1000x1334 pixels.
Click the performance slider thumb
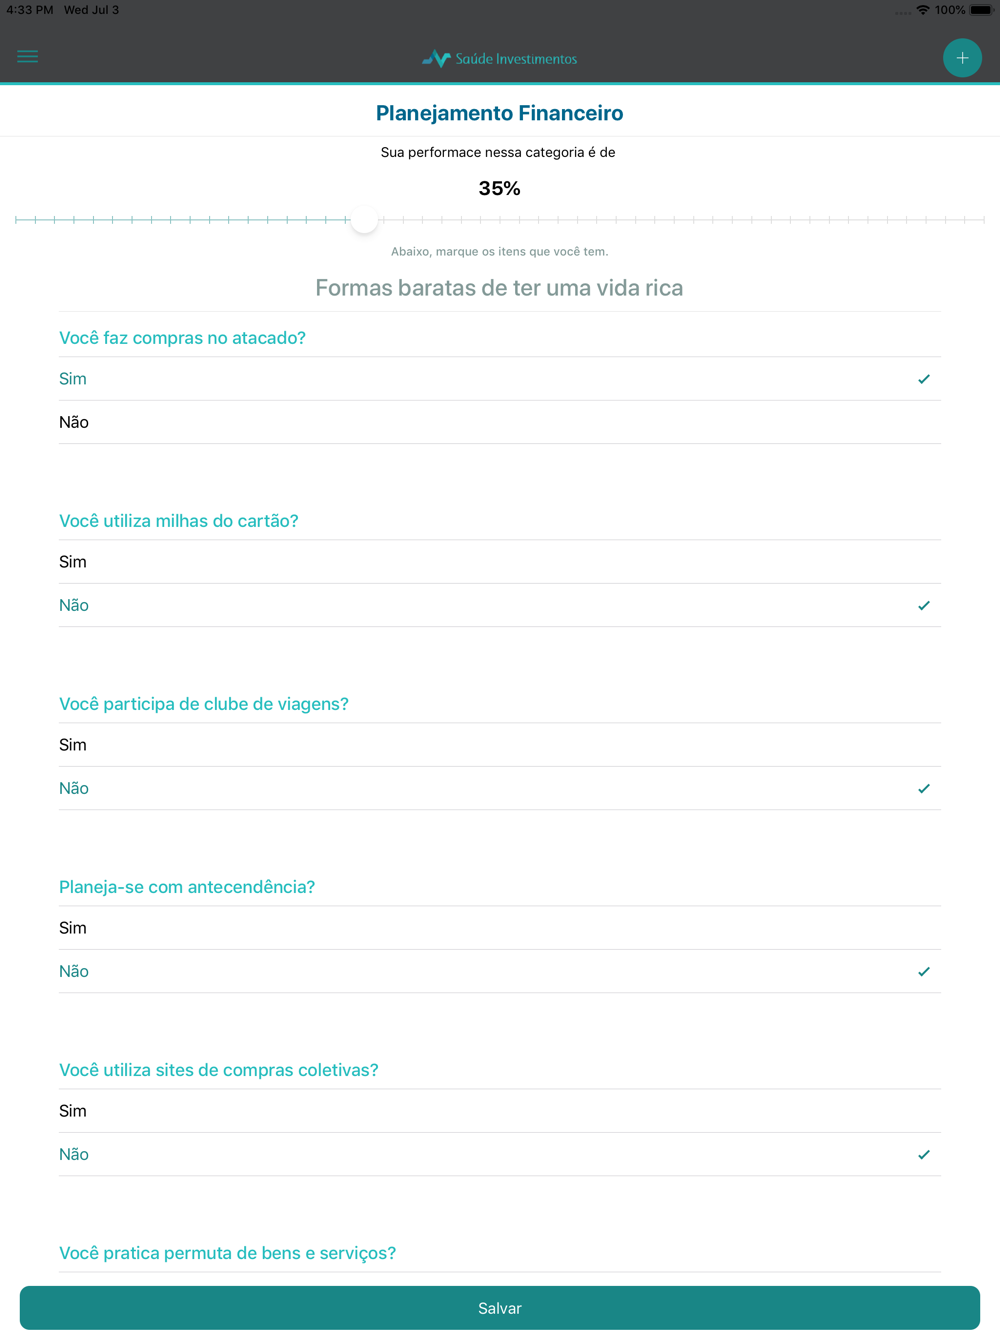[364, 219]
